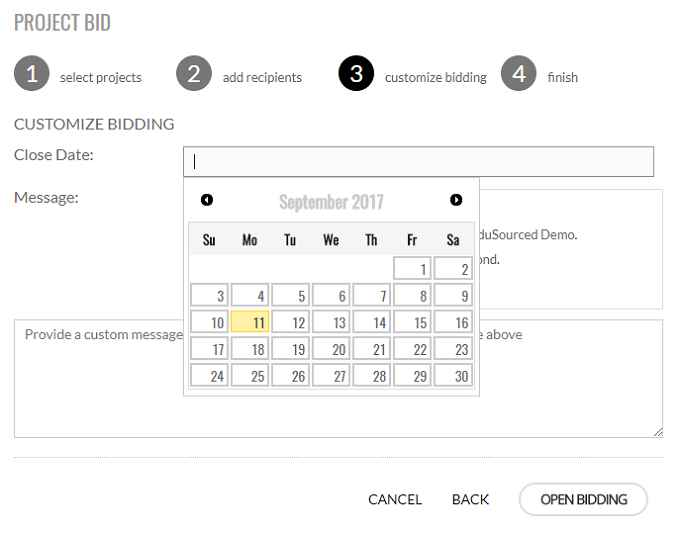The height and width of the screenshot is (534, 681).
Task: Open the select projects step label
Action: (100, 77)
